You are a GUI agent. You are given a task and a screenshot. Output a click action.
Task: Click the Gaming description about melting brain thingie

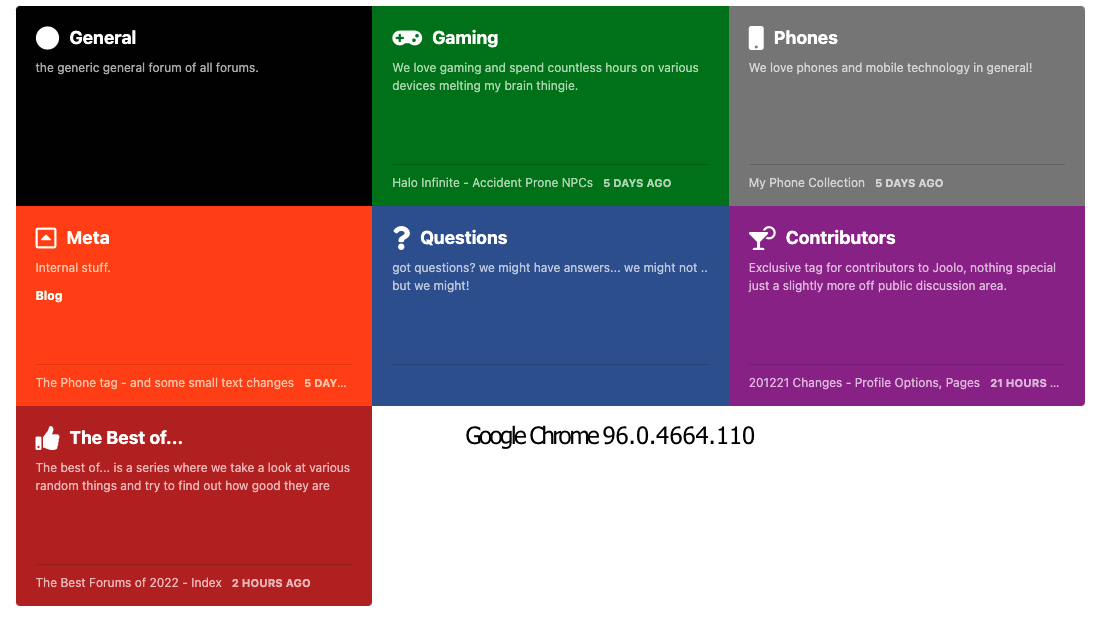(x=545, y=77)
